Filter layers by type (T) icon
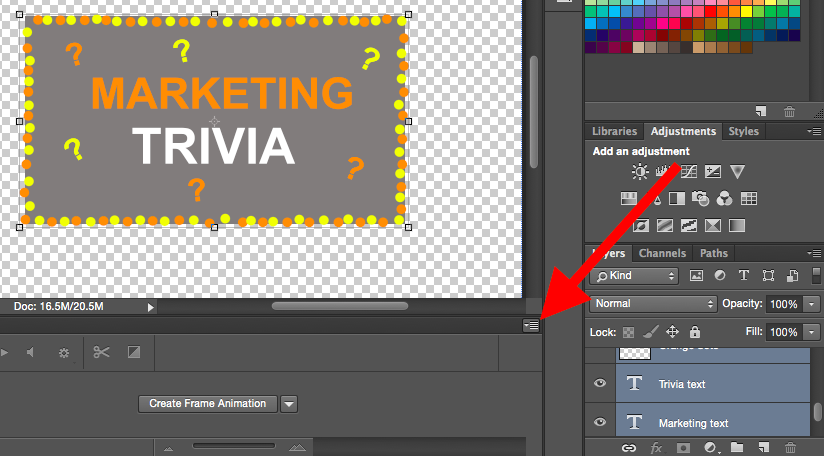This screenshot has height=456, width=824. (x=744, y=275)
